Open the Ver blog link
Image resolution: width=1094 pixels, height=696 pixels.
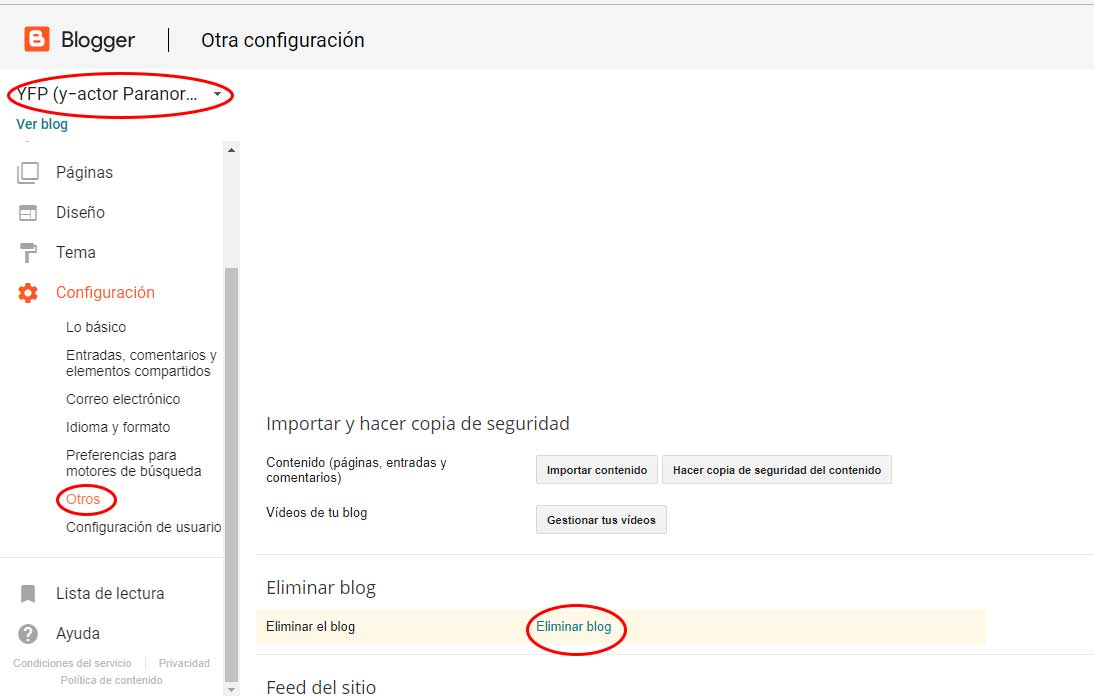[x=42, y=125]
